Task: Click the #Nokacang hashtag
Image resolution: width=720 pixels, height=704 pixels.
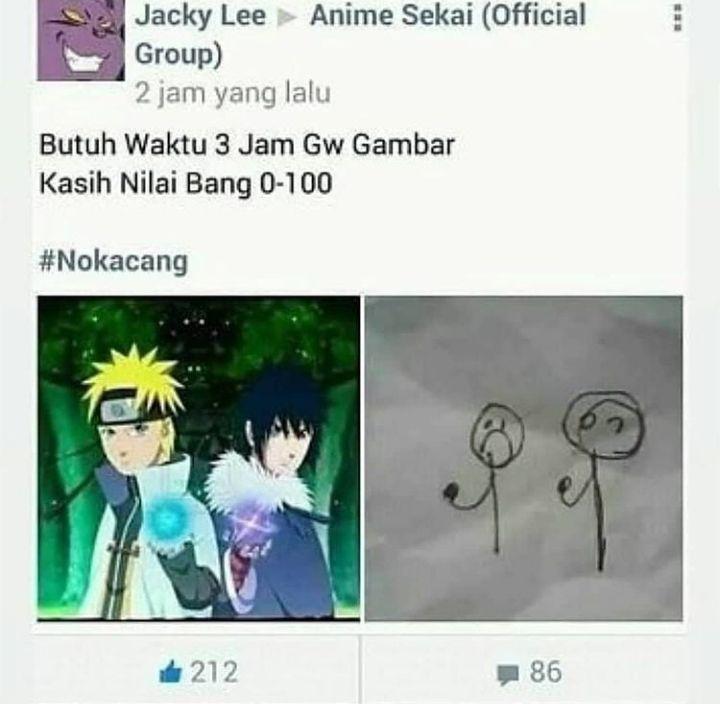Action: coord(114,261)
